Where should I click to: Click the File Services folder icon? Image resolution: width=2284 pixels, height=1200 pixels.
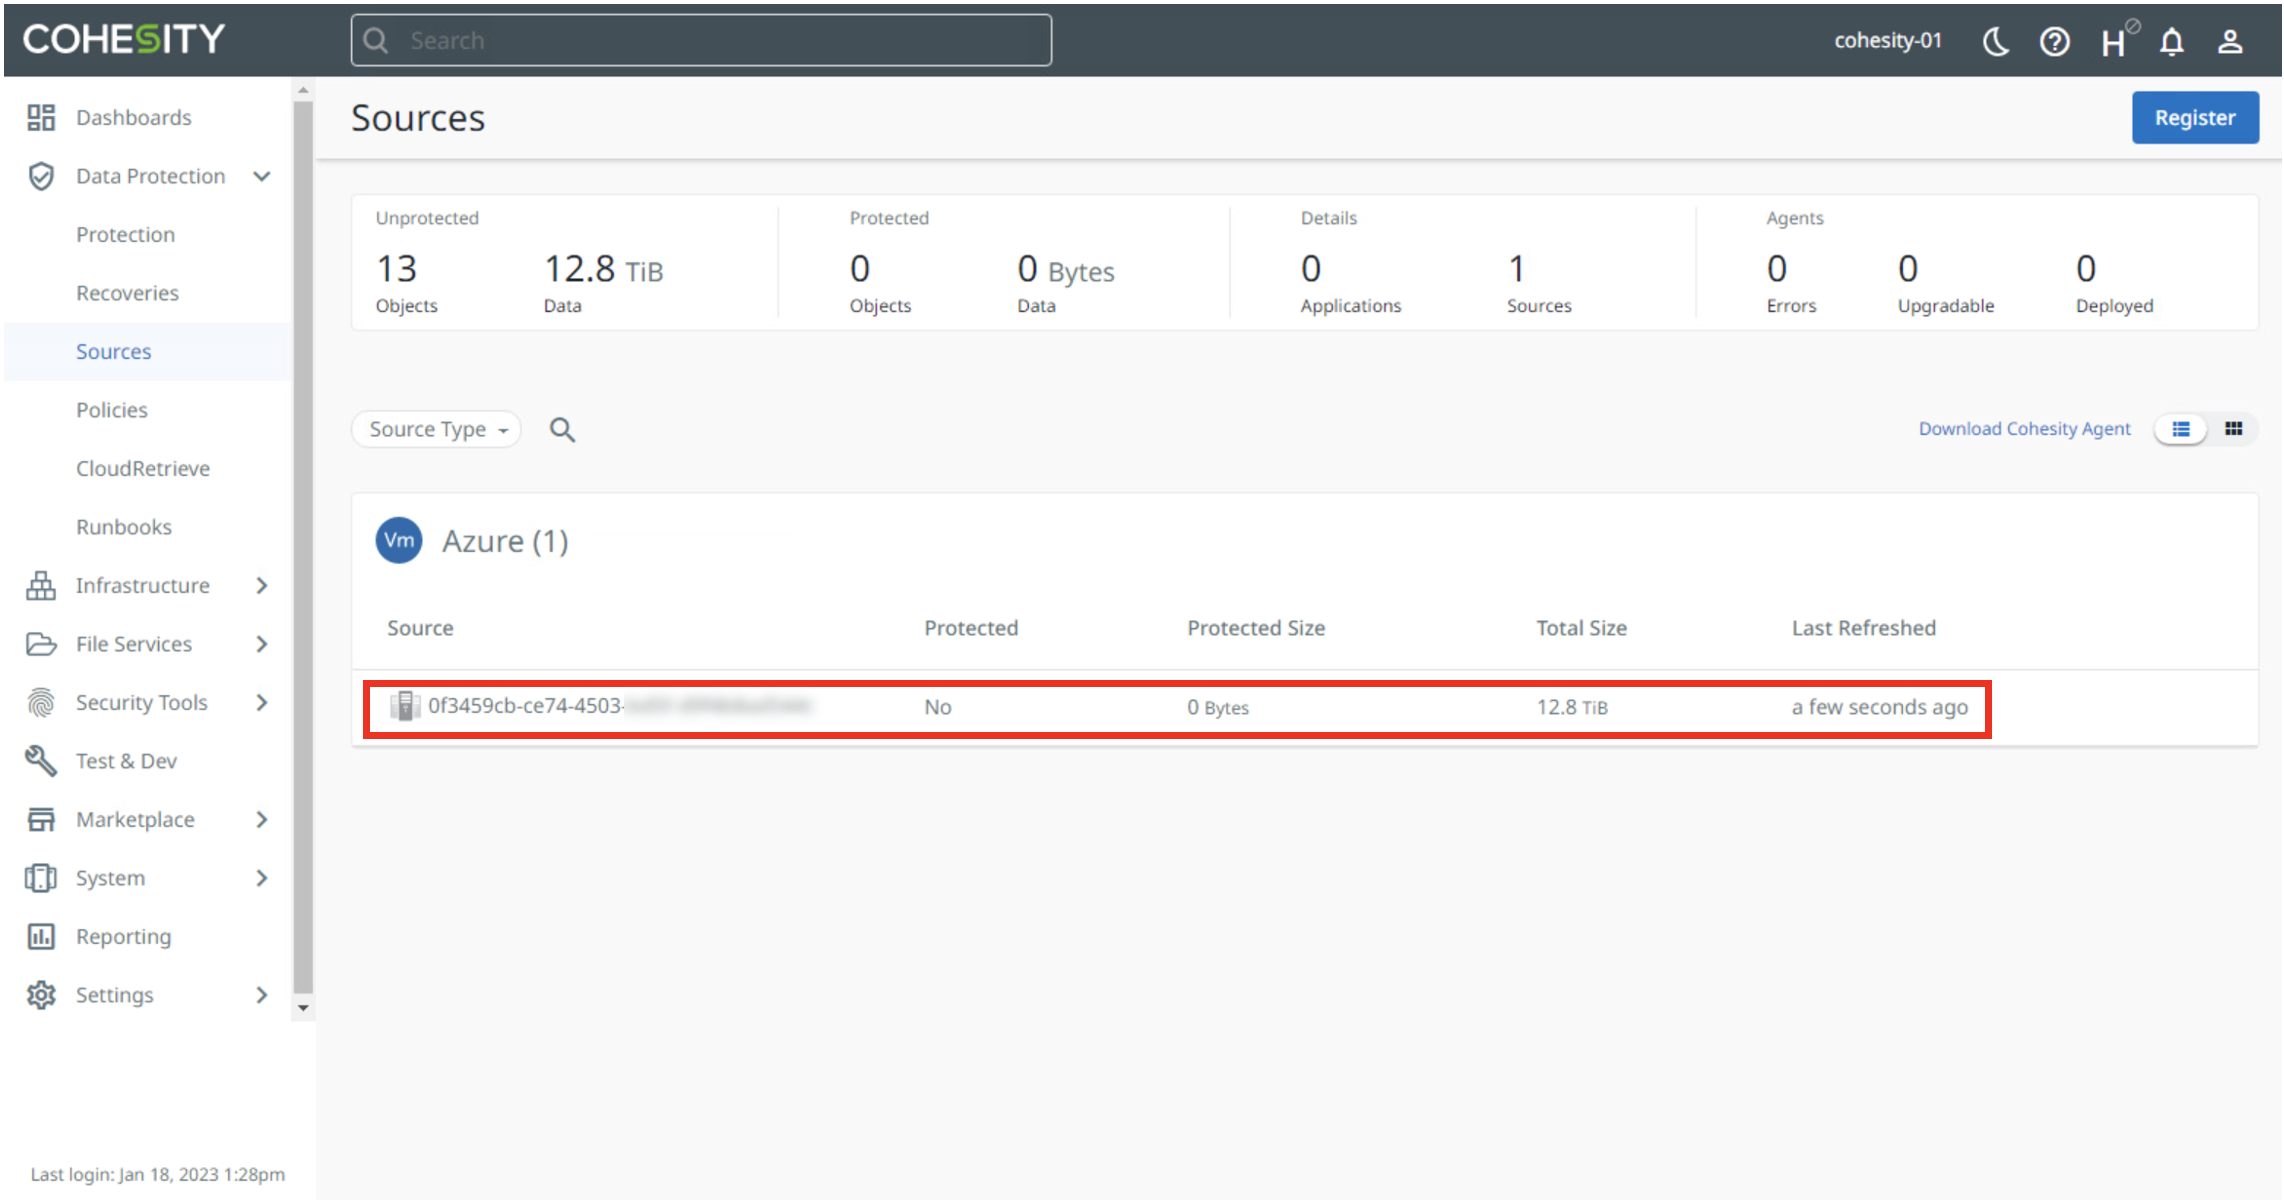[41, 644]
